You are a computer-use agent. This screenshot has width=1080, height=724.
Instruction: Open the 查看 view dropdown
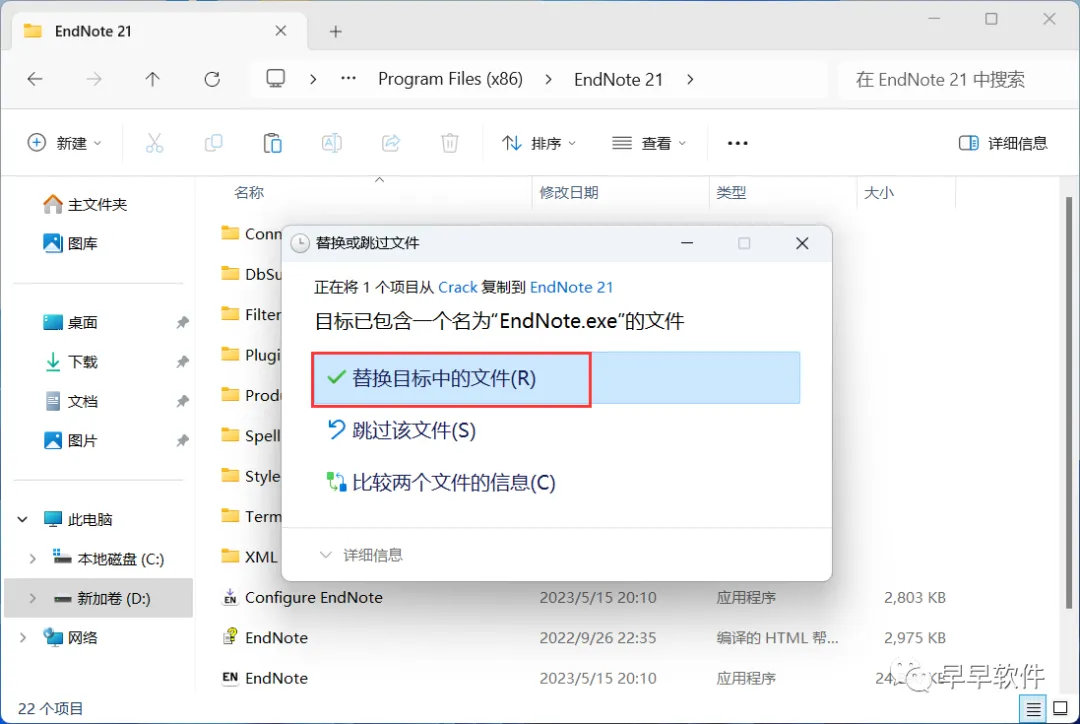click(649, 143)
